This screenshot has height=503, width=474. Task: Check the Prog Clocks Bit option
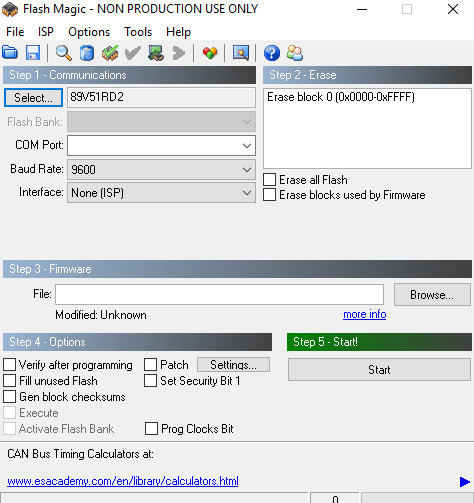click(151, 429)
